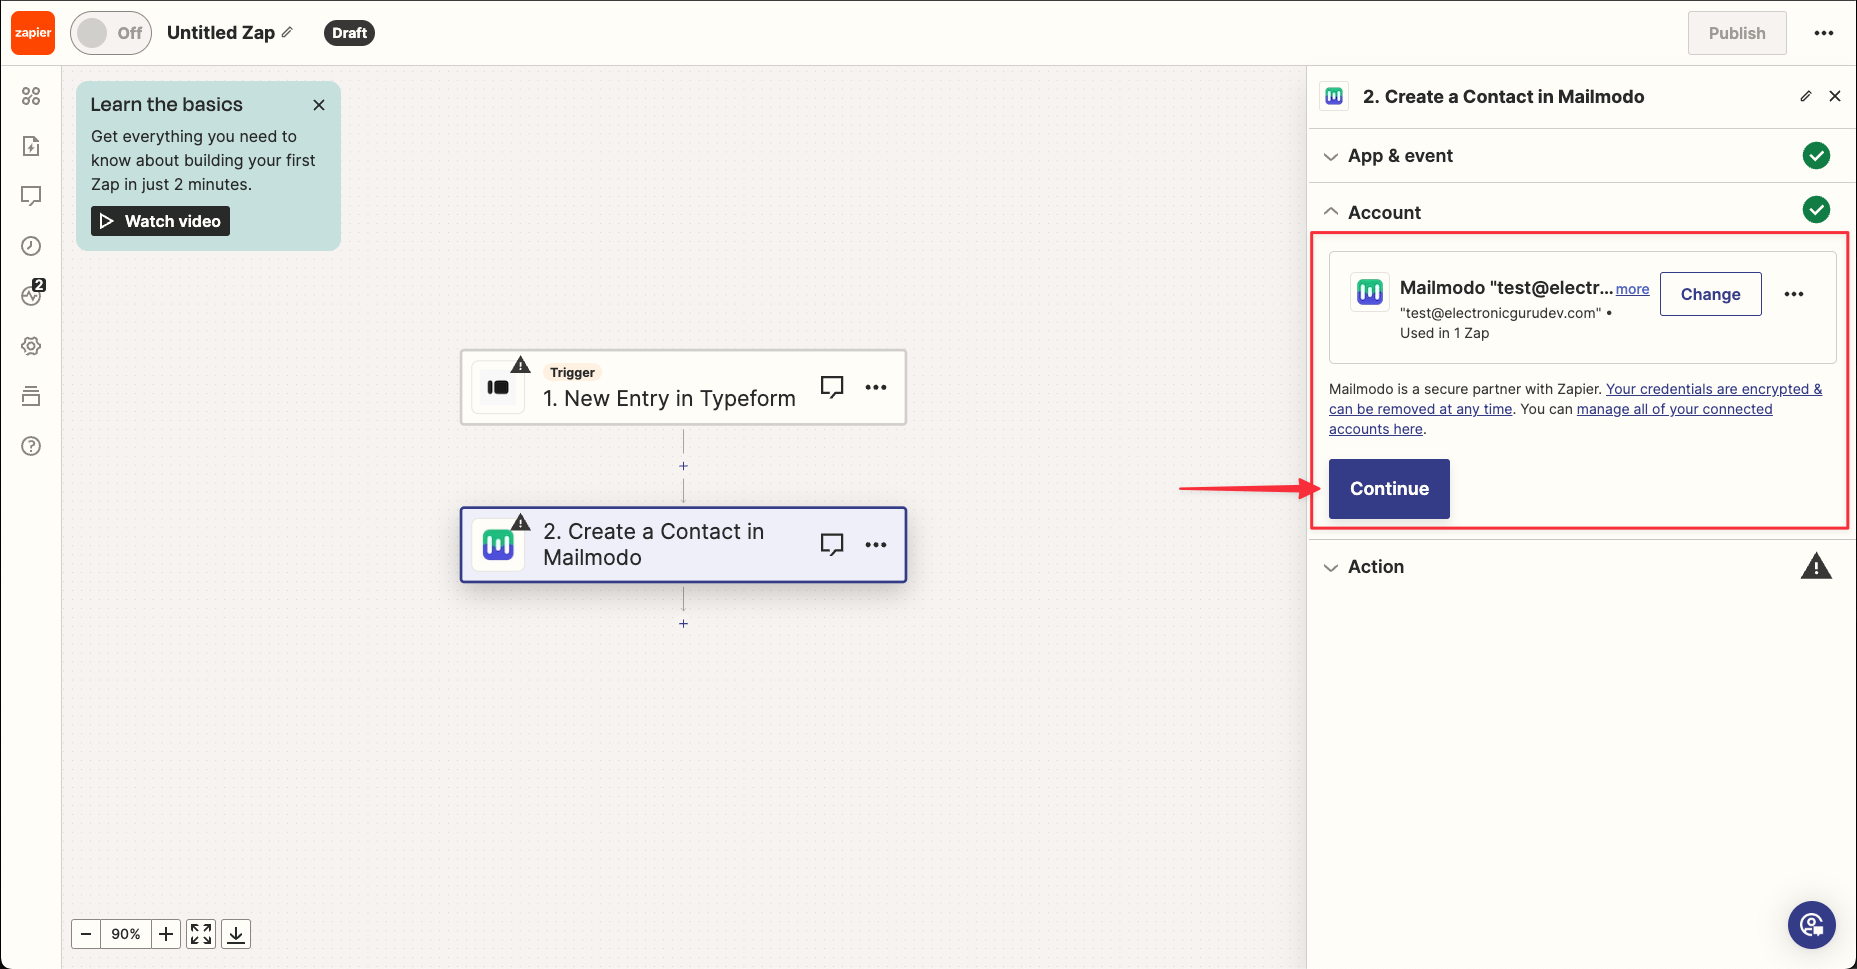Rename step via panel pencil icon
Viewport: 1857px width, 969px height.
click(x=1806, y=96)
